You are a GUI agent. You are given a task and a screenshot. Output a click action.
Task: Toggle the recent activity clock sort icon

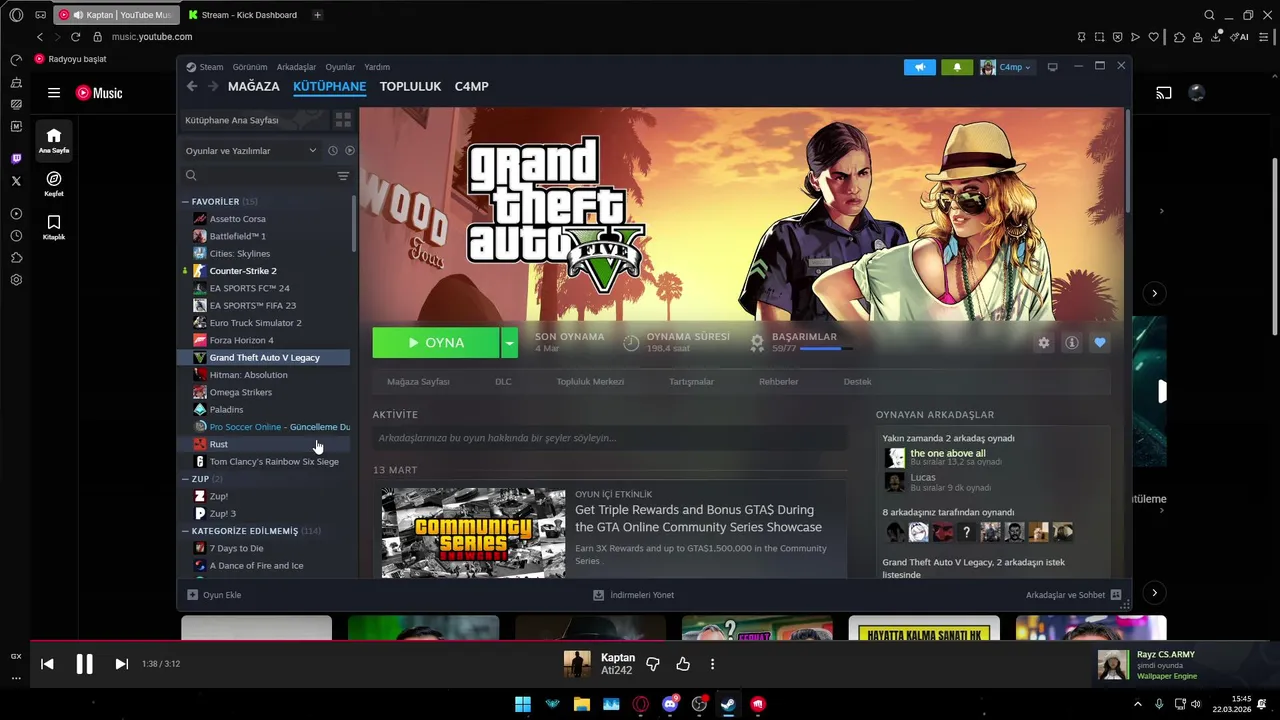[333, 151]
